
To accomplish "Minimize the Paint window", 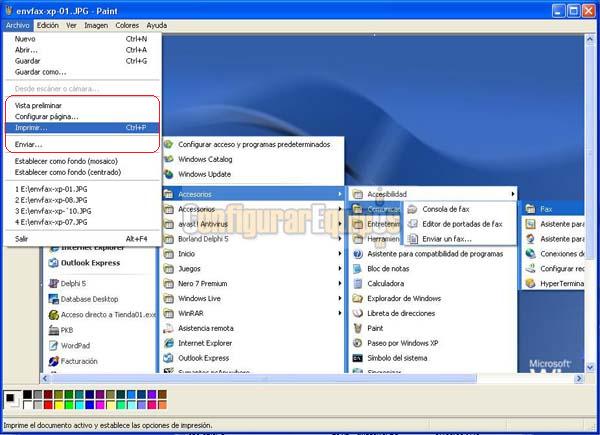I will coord(558,11).
